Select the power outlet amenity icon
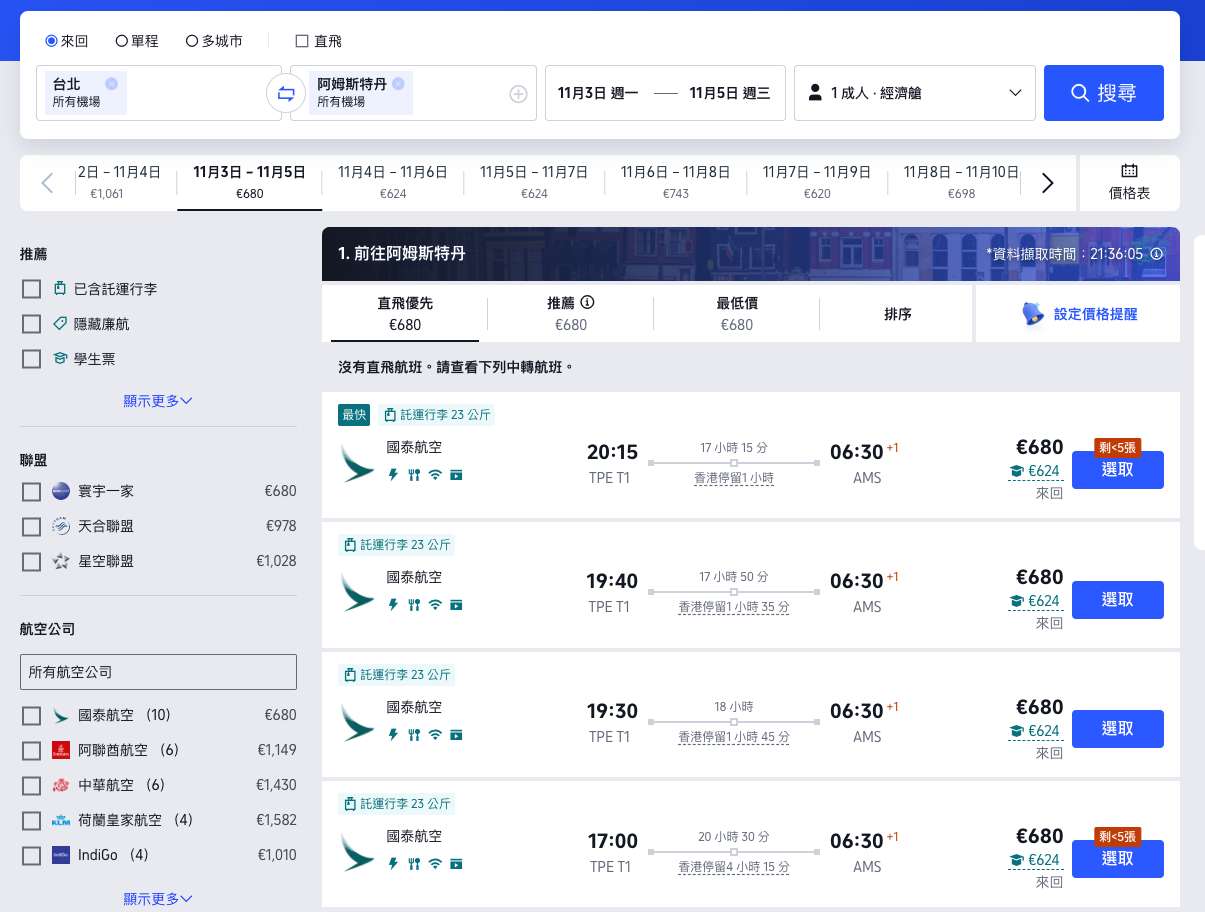1205x912 pixels. (x=393, y=475)
